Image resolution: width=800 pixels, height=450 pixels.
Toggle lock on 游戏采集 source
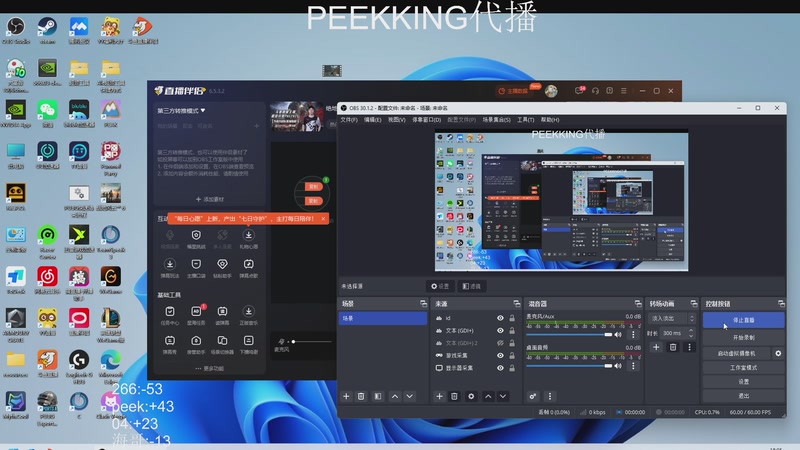(x=512, y=356)
